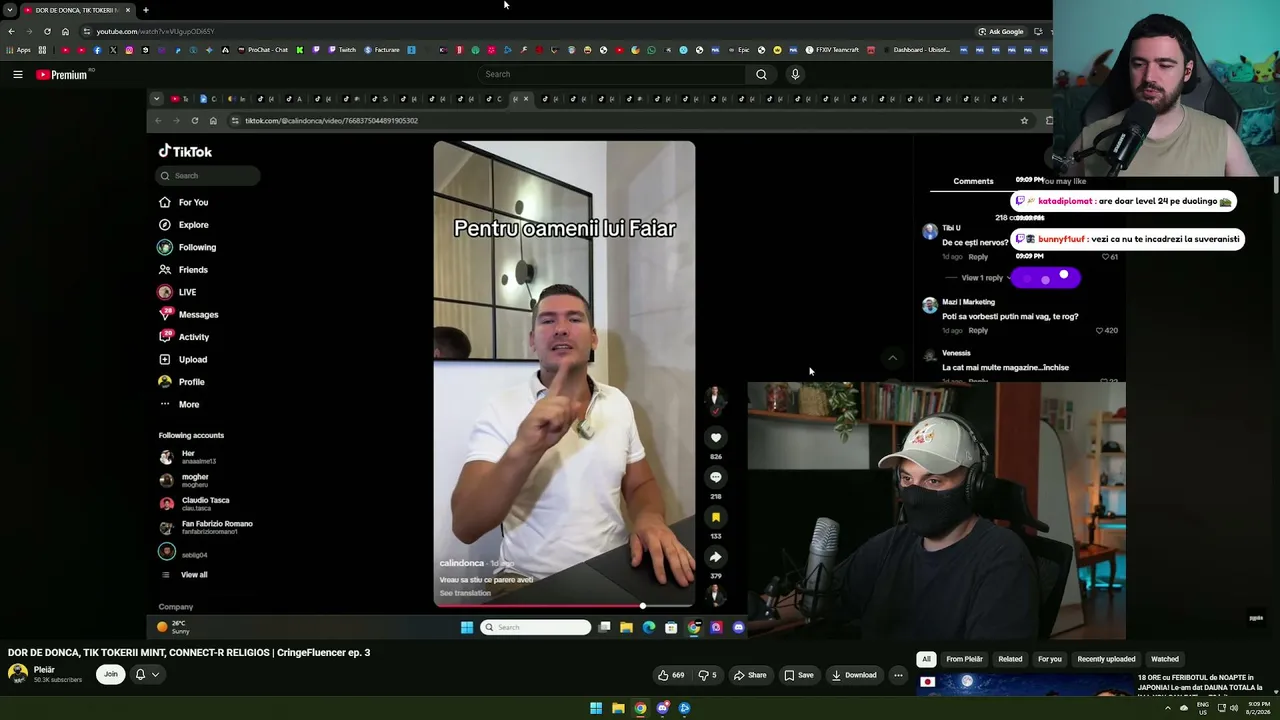Open the Fan Fabrizio Romano followed account

[x=206, y=527]
